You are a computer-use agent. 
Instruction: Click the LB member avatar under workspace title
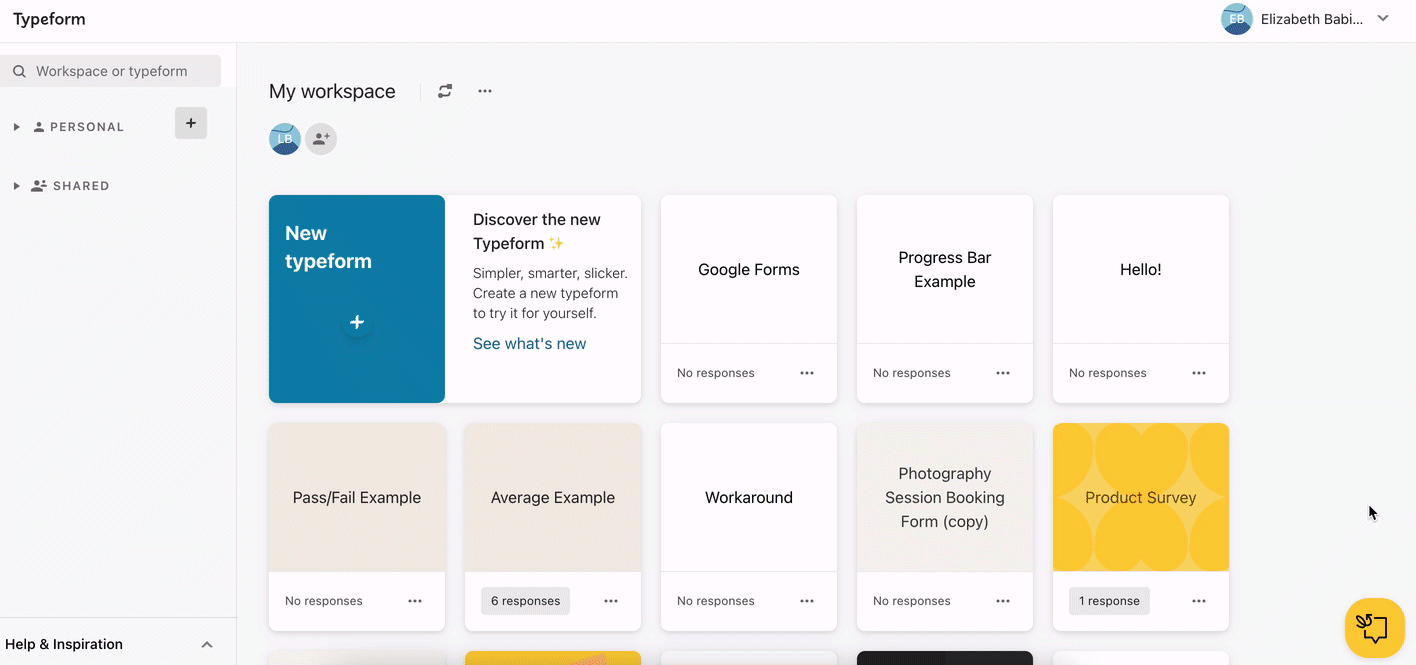[285, 139]
